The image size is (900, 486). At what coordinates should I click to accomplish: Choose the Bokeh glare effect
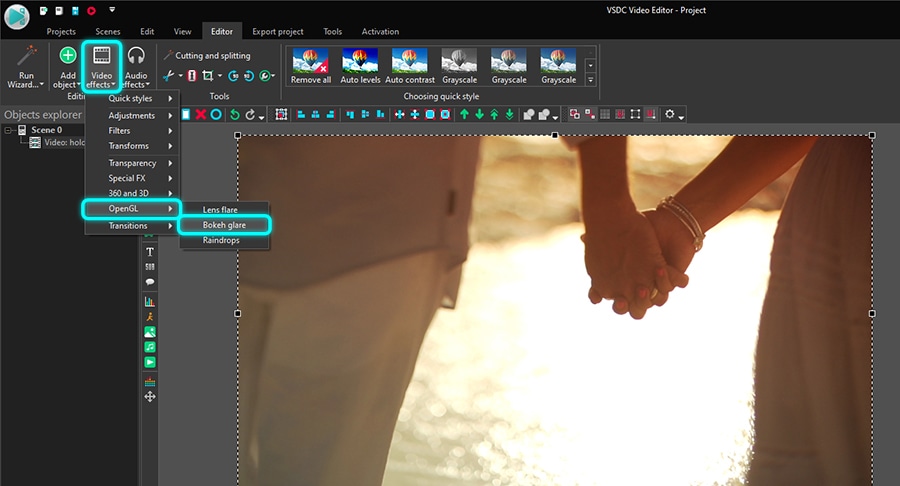[224, 225]
